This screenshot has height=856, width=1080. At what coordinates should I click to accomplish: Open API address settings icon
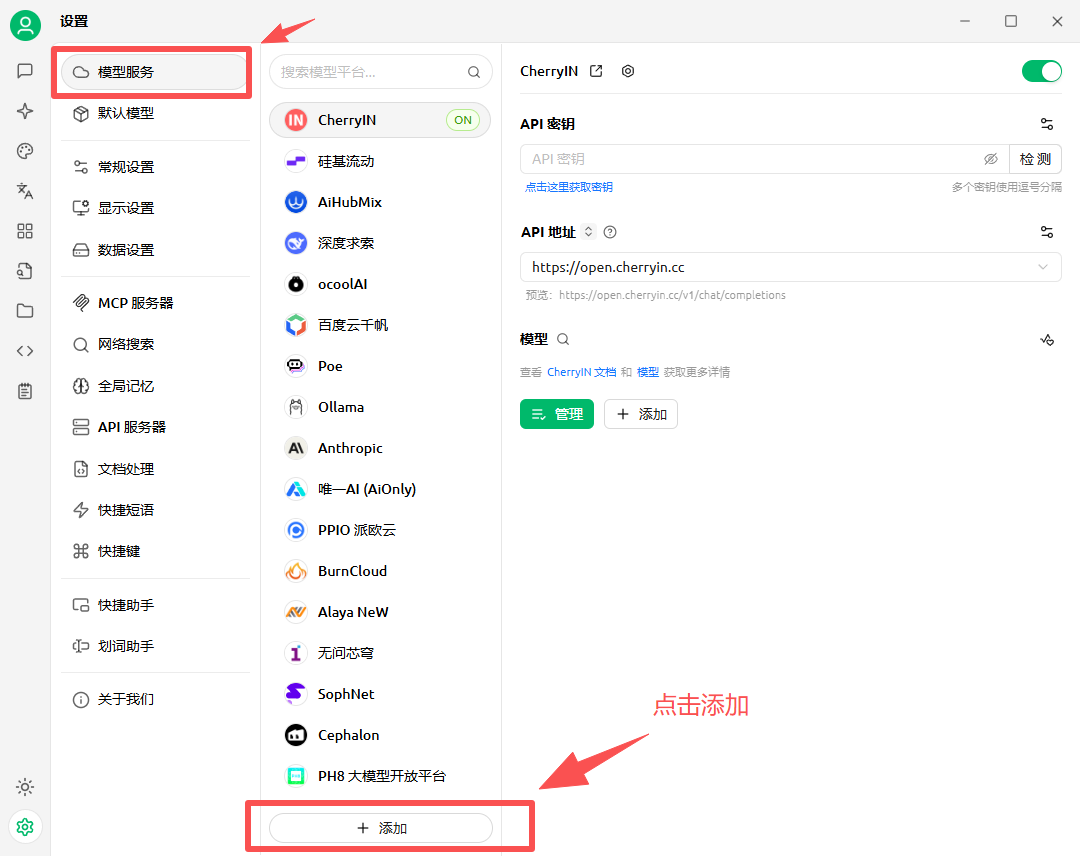(x=1047, y=232)
